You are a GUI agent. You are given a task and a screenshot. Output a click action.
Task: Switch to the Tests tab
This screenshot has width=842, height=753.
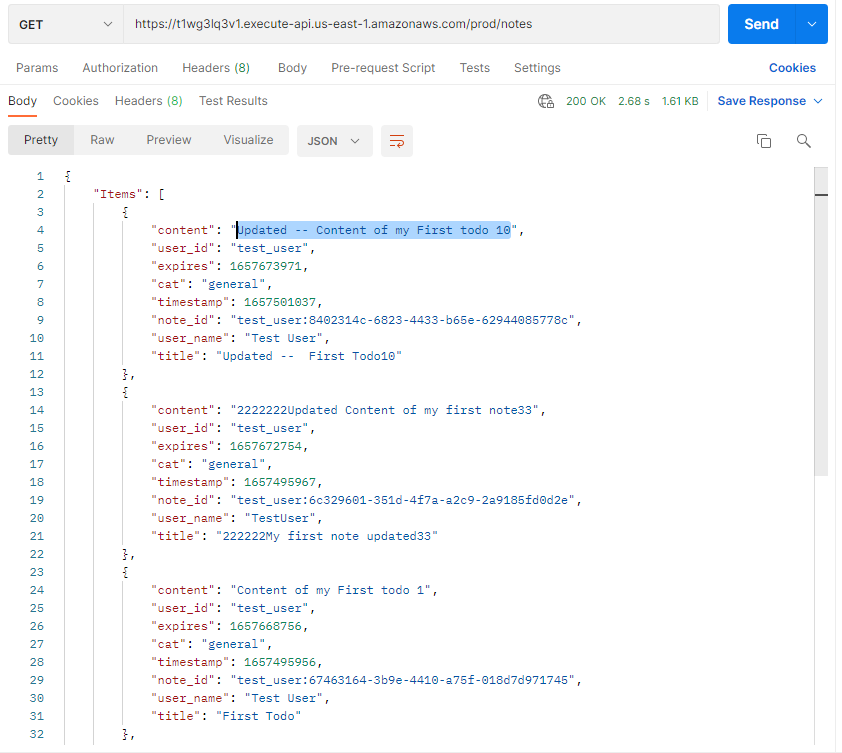pos(475,68)
